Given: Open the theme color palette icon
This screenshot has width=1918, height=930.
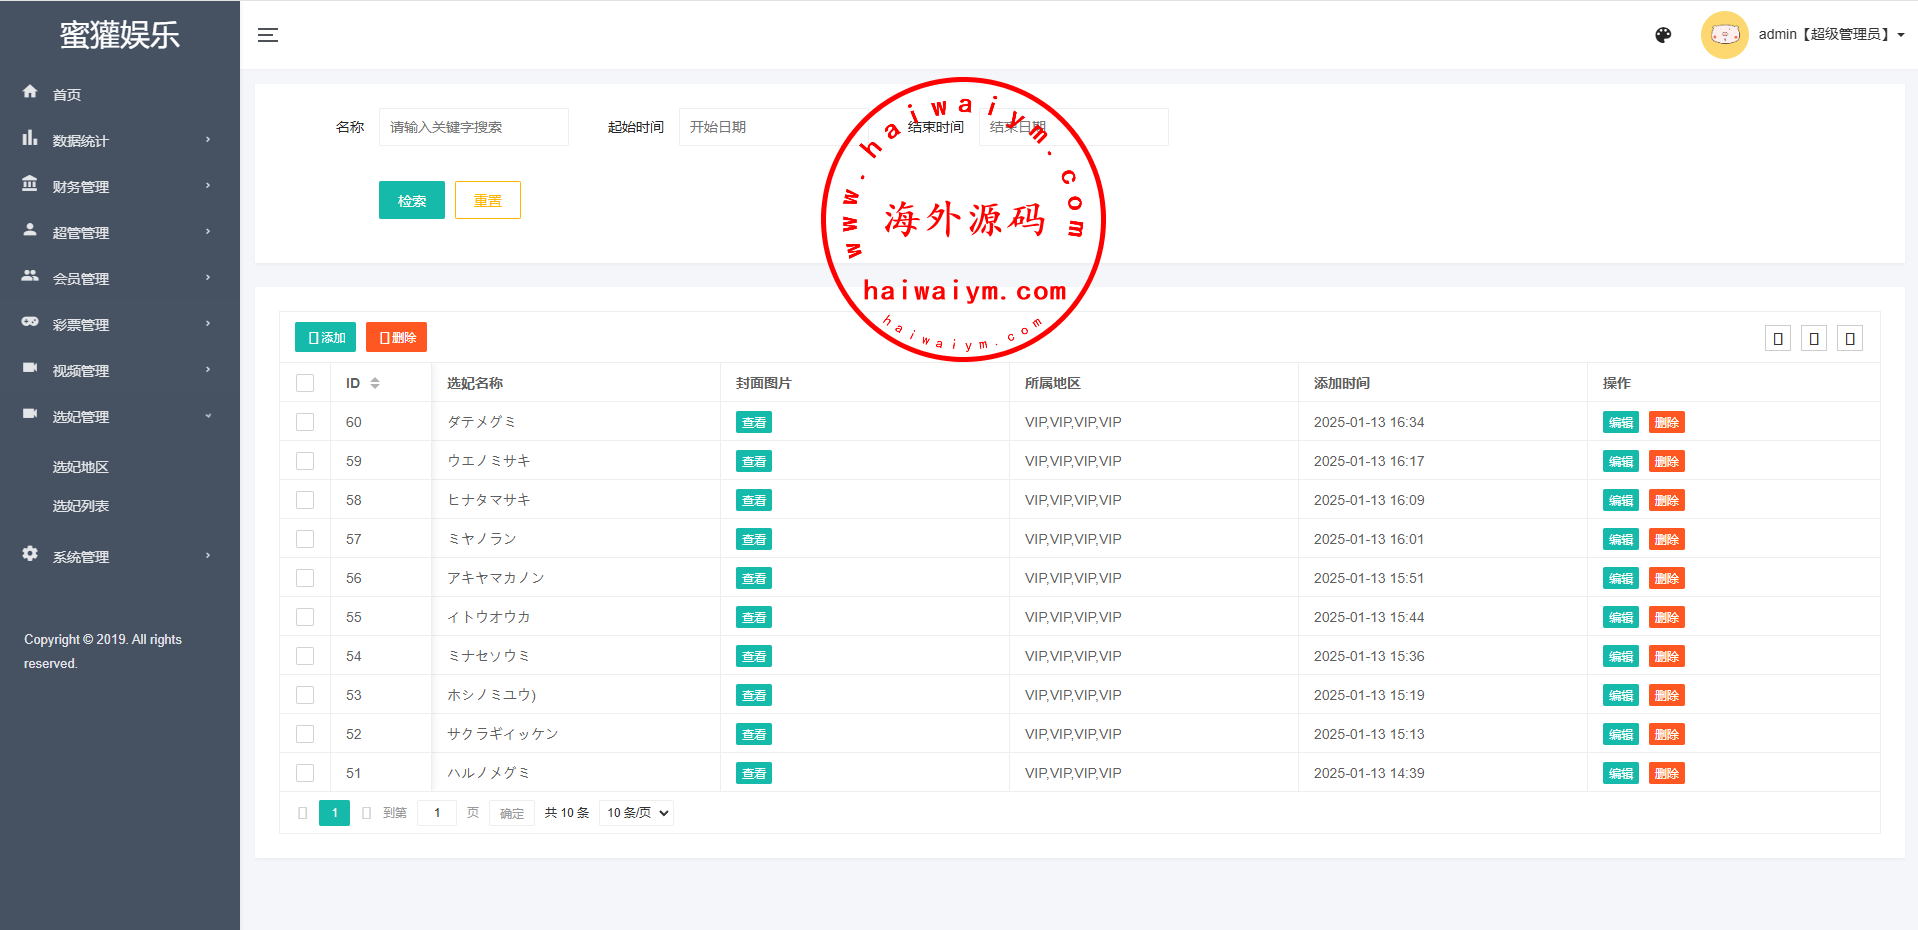Looking at the screenshot, I should (x=1663, y=35).
